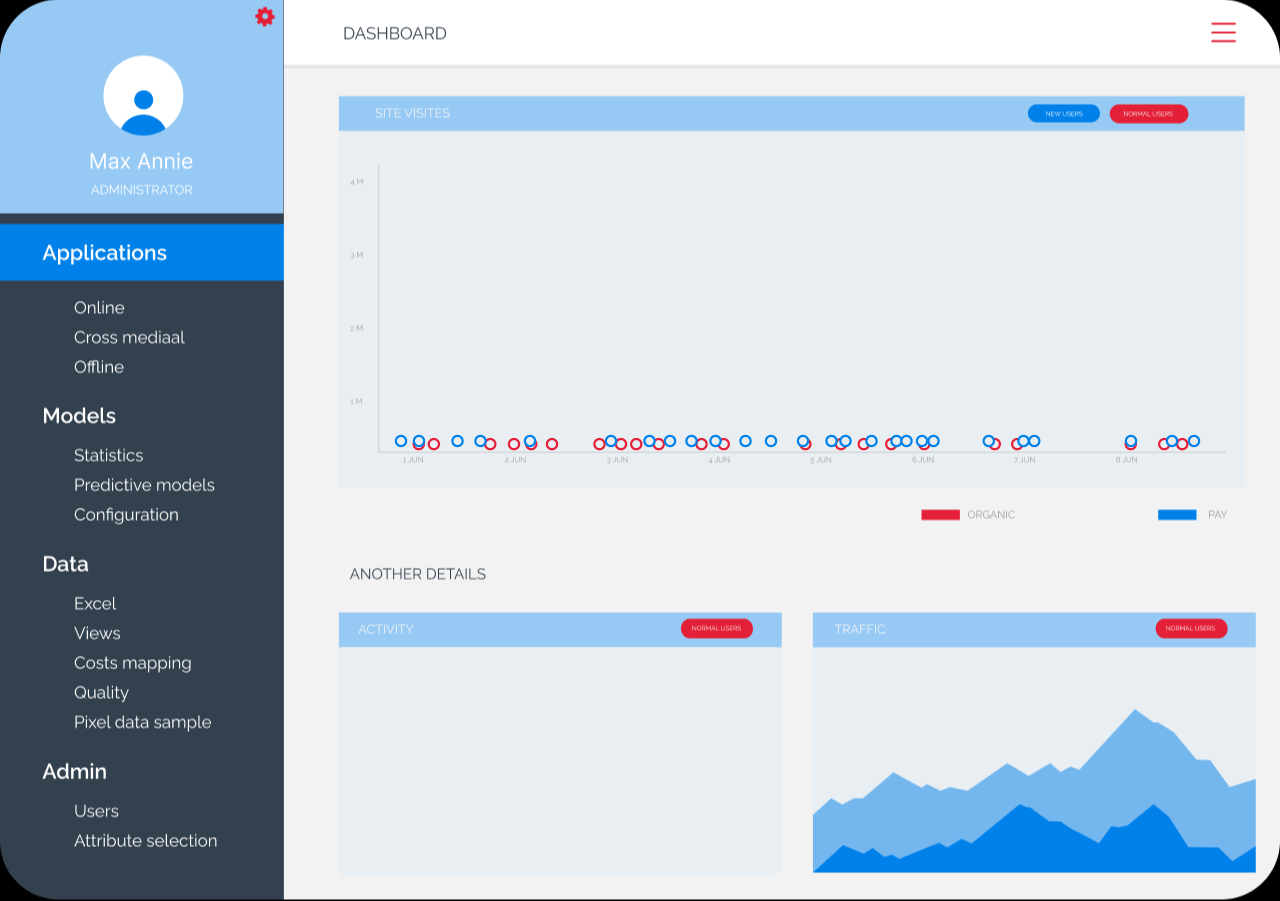The image size is (1280, 901).
Task: Expand the Data section in sidebar
Action: 65,564
